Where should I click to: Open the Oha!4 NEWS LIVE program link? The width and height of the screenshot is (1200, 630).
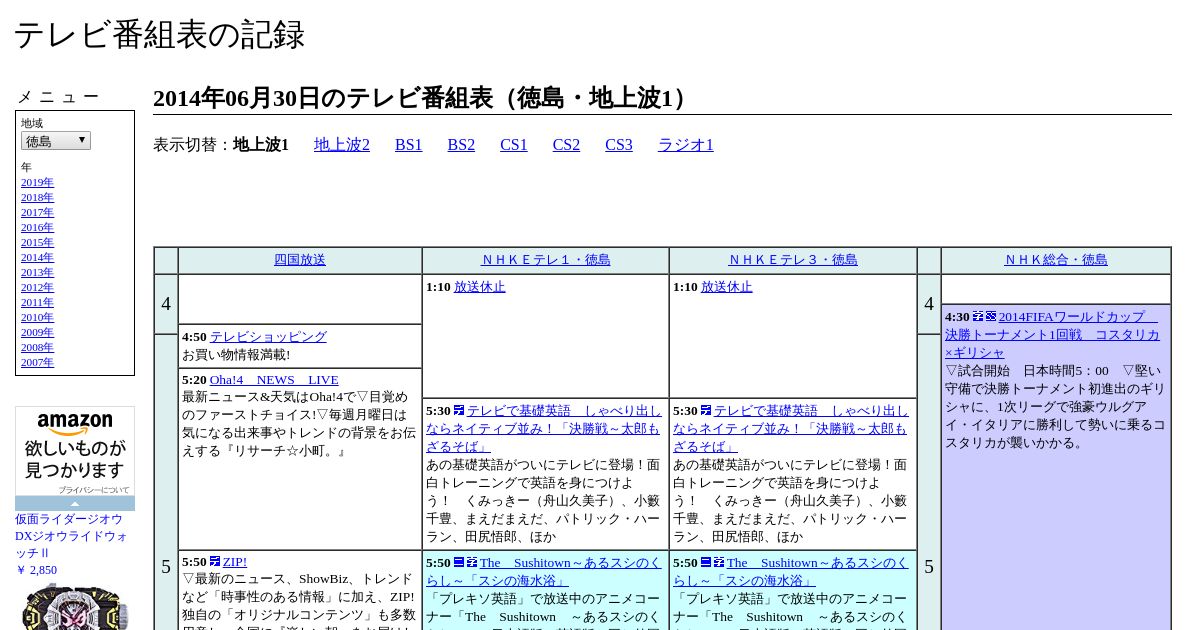[274, 380]
